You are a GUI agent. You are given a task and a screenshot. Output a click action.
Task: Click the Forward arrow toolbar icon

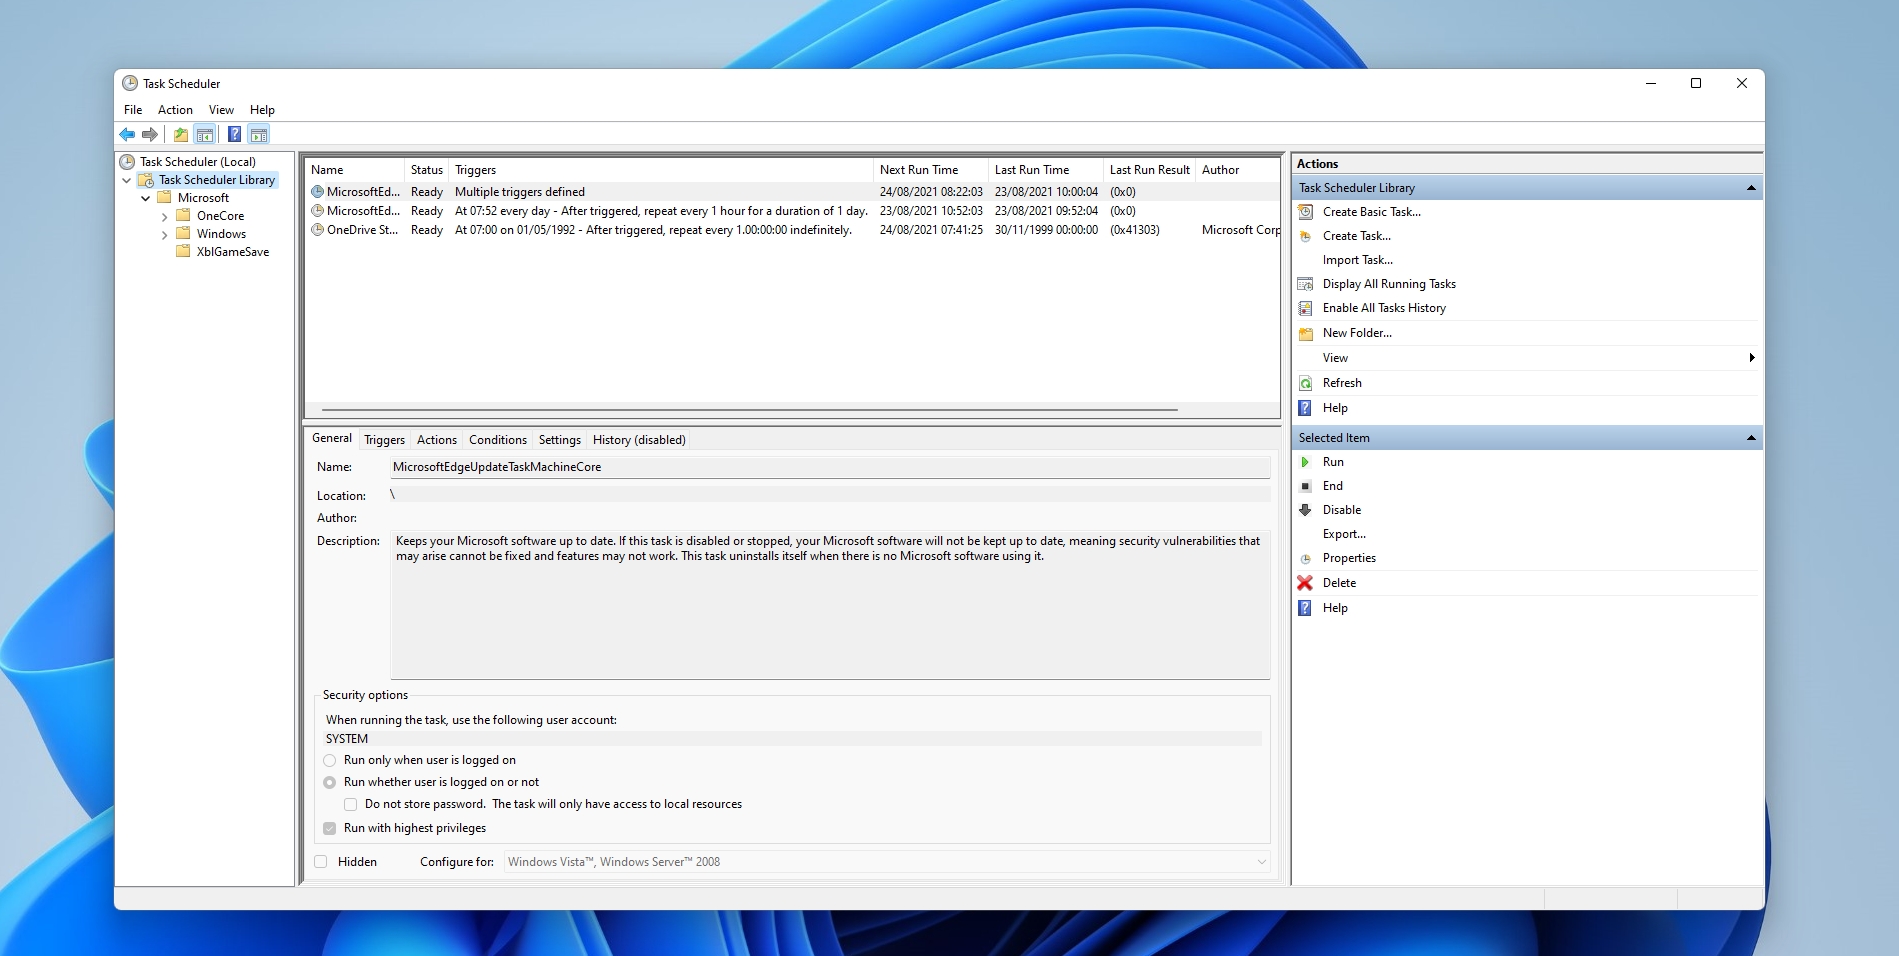pyautogui.click(x=150, y=135)
